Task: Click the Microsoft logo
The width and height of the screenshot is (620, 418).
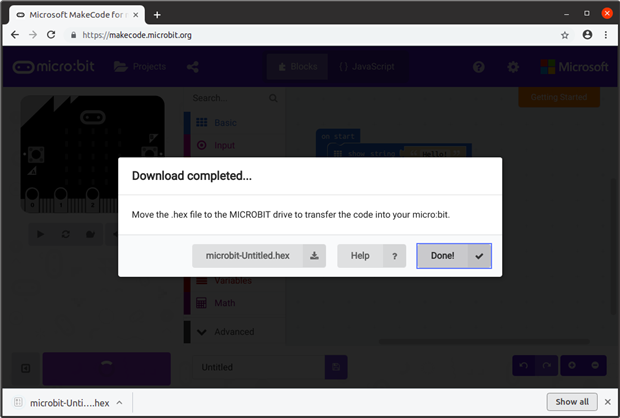Action: point(574,67)
